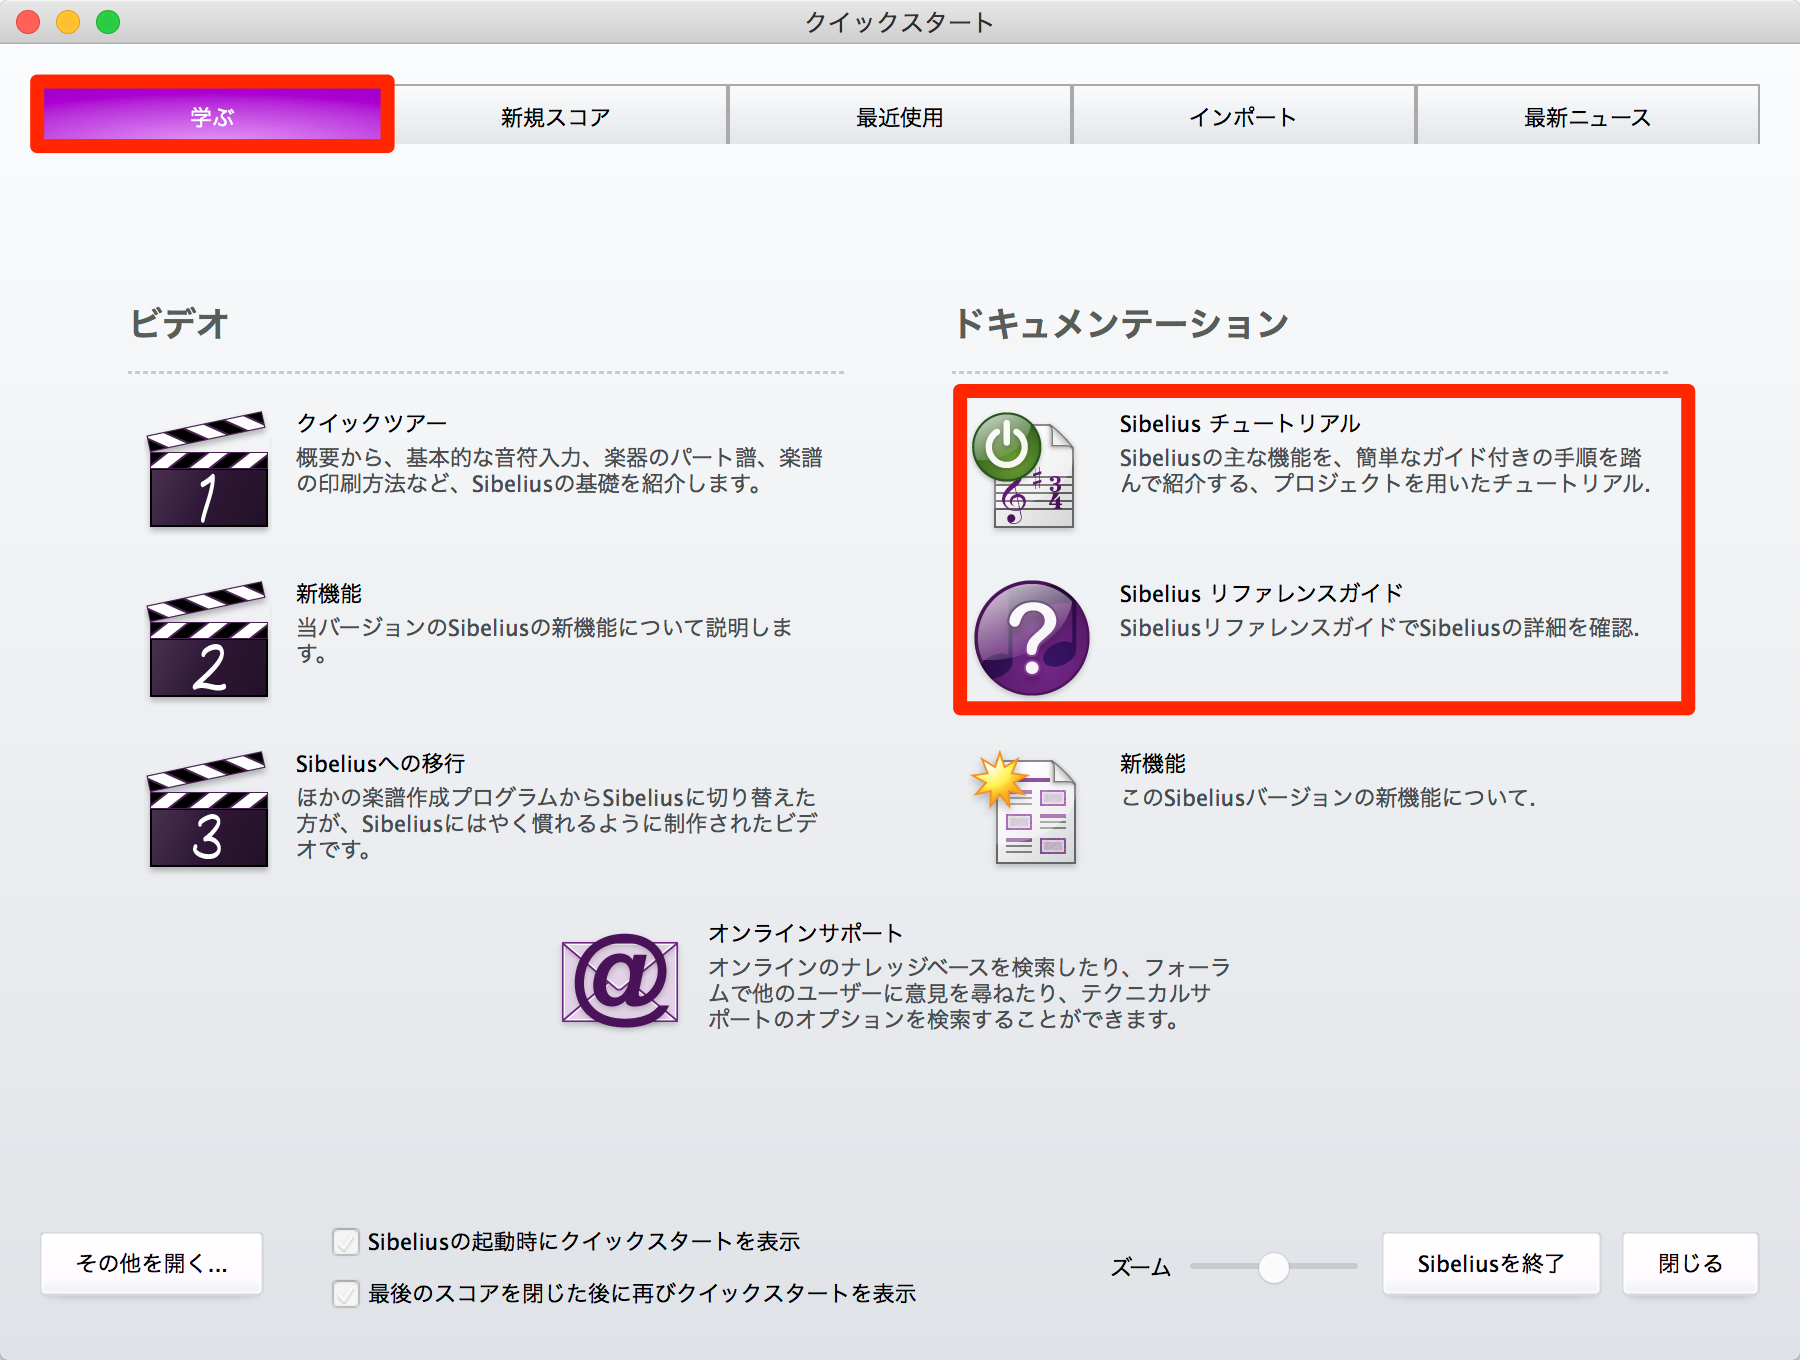Click the チュートリアル description starting Sibeliusの主な機能を

pos(1385,470)
